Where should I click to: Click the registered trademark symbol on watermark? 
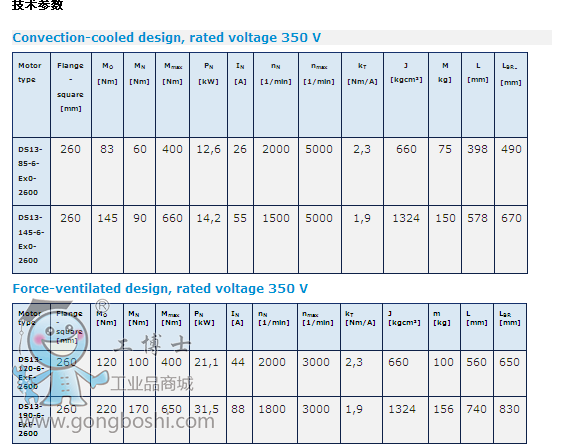(x=102, y=306)
